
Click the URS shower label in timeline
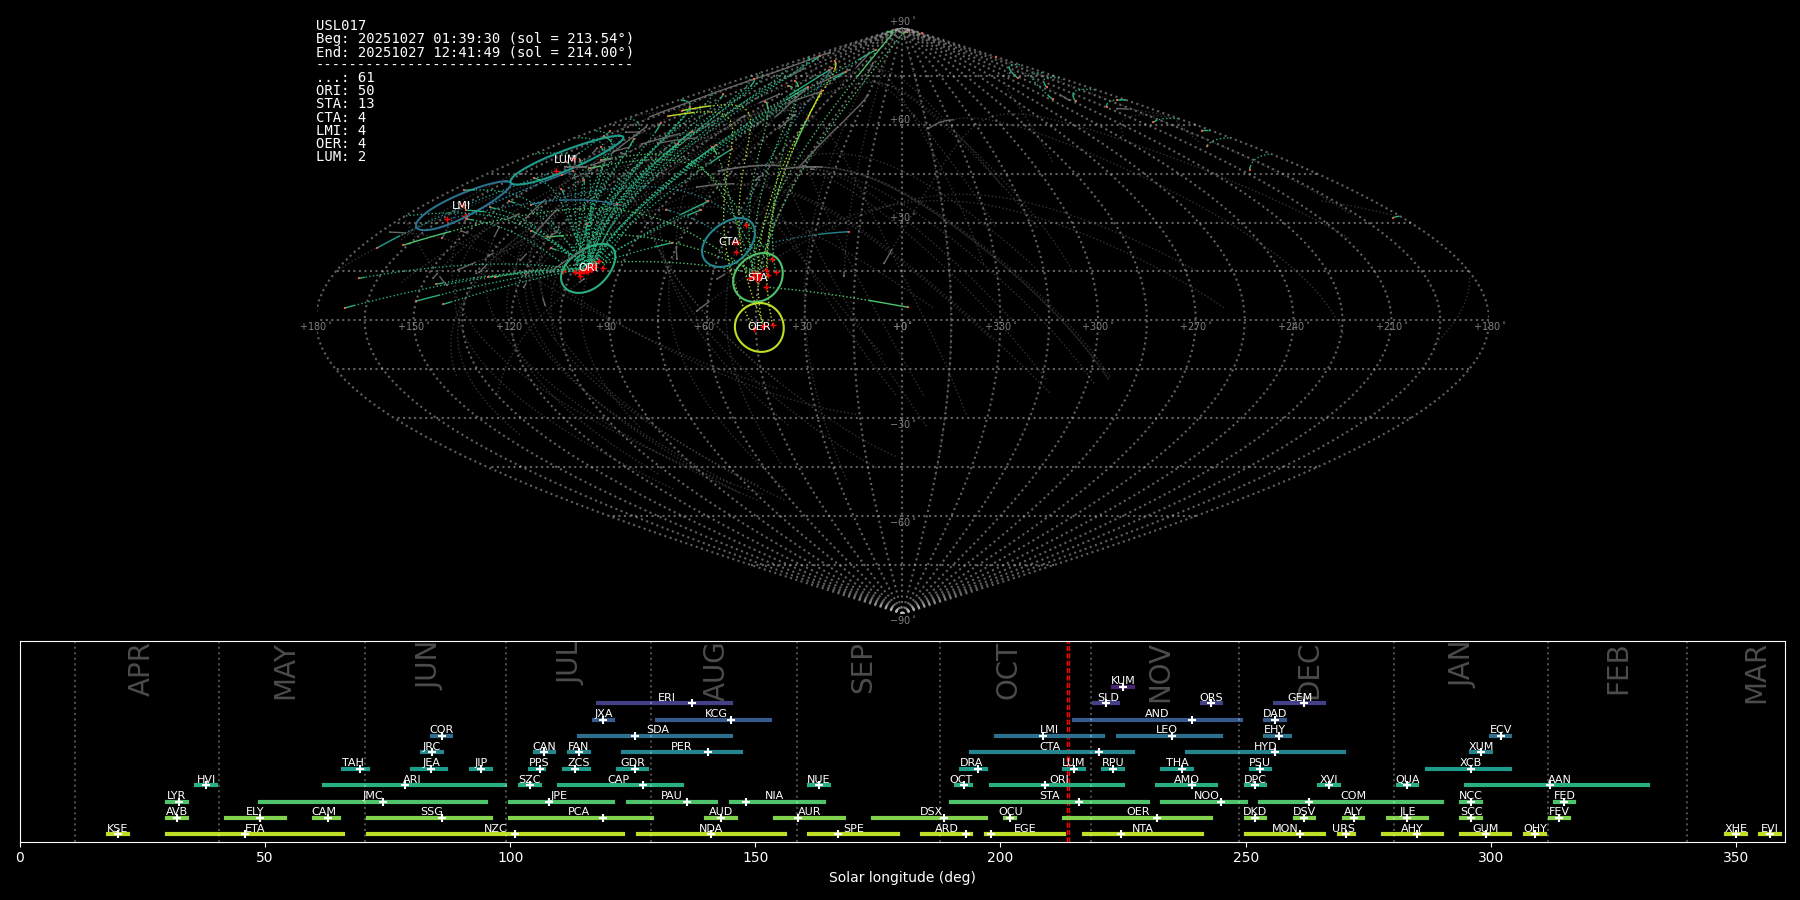[1344, 829]
